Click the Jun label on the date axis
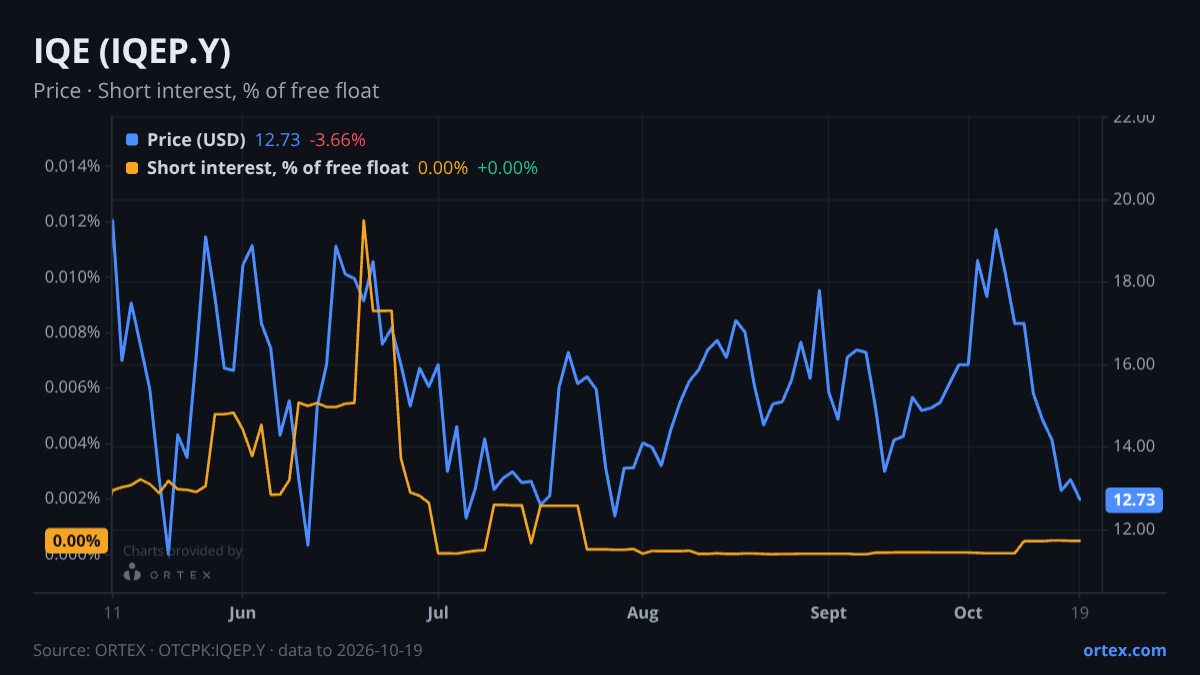Viewport: 1200px width, 675px height. click(x=243, y=613)
